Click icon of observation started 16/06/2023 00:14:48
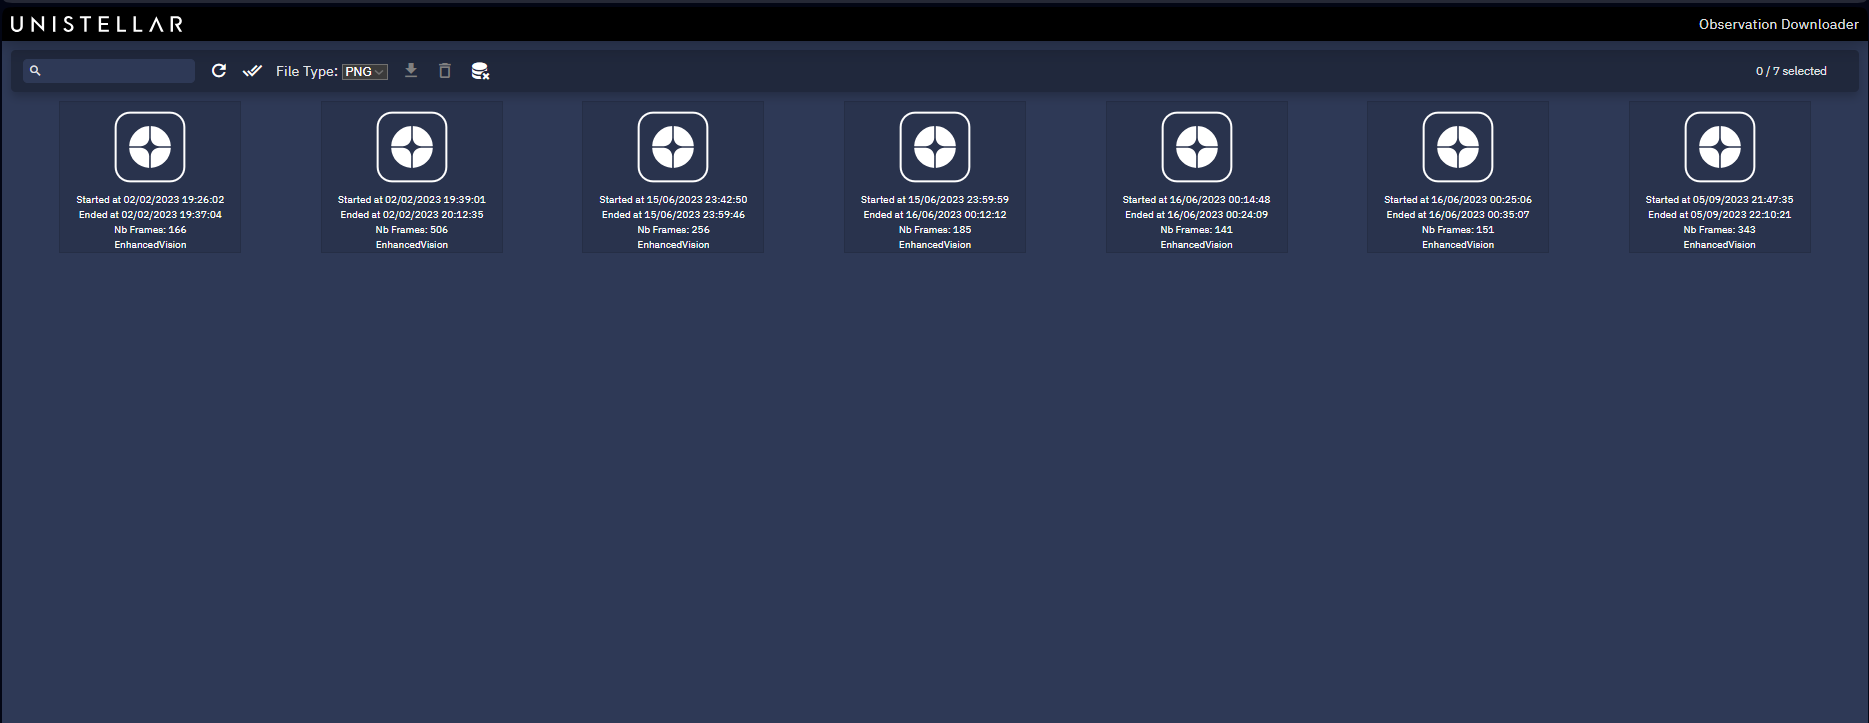Image resolution: width=1869 pixels, height=723 pixels. coord(1196,147)
